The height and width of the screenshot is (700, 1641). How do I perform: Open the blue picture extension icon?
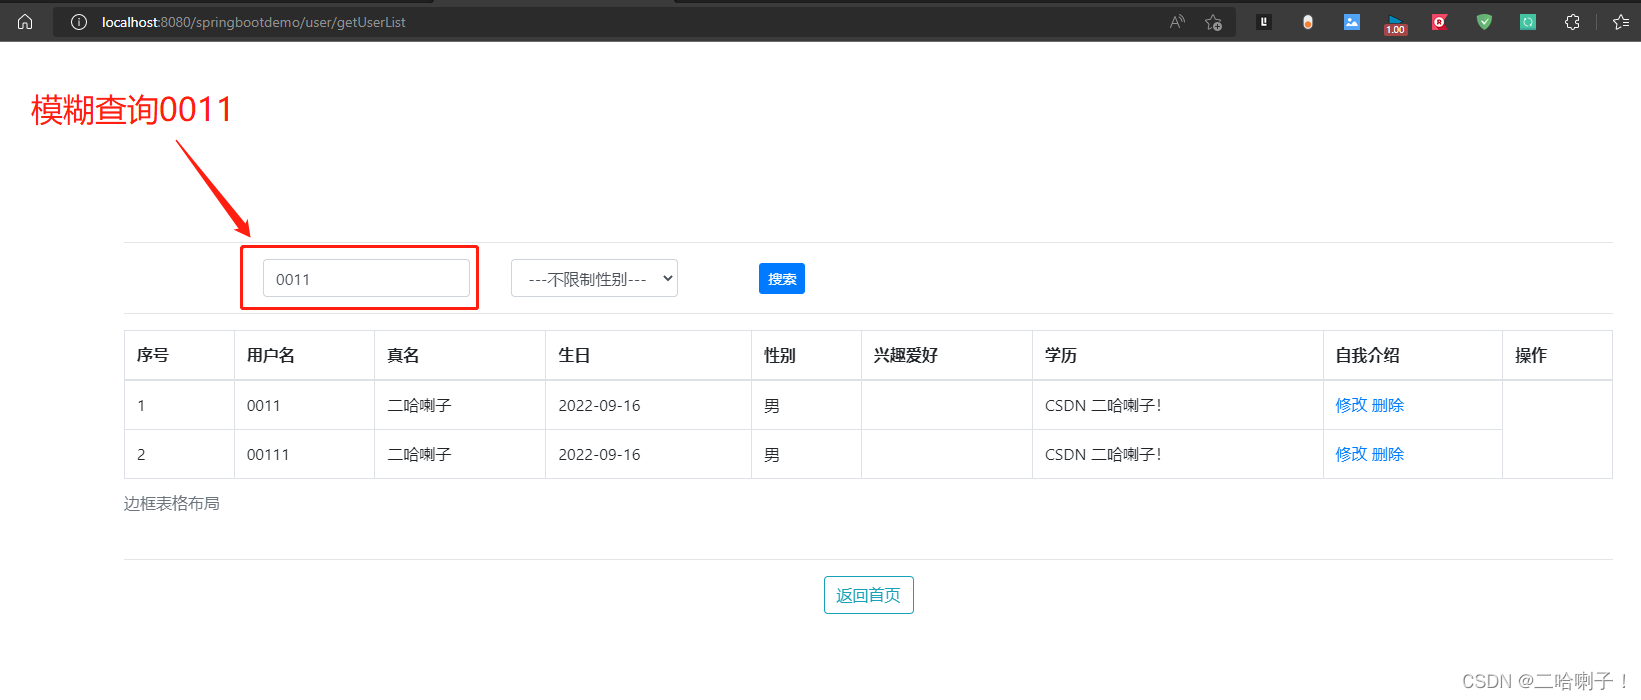point(1352,22)
